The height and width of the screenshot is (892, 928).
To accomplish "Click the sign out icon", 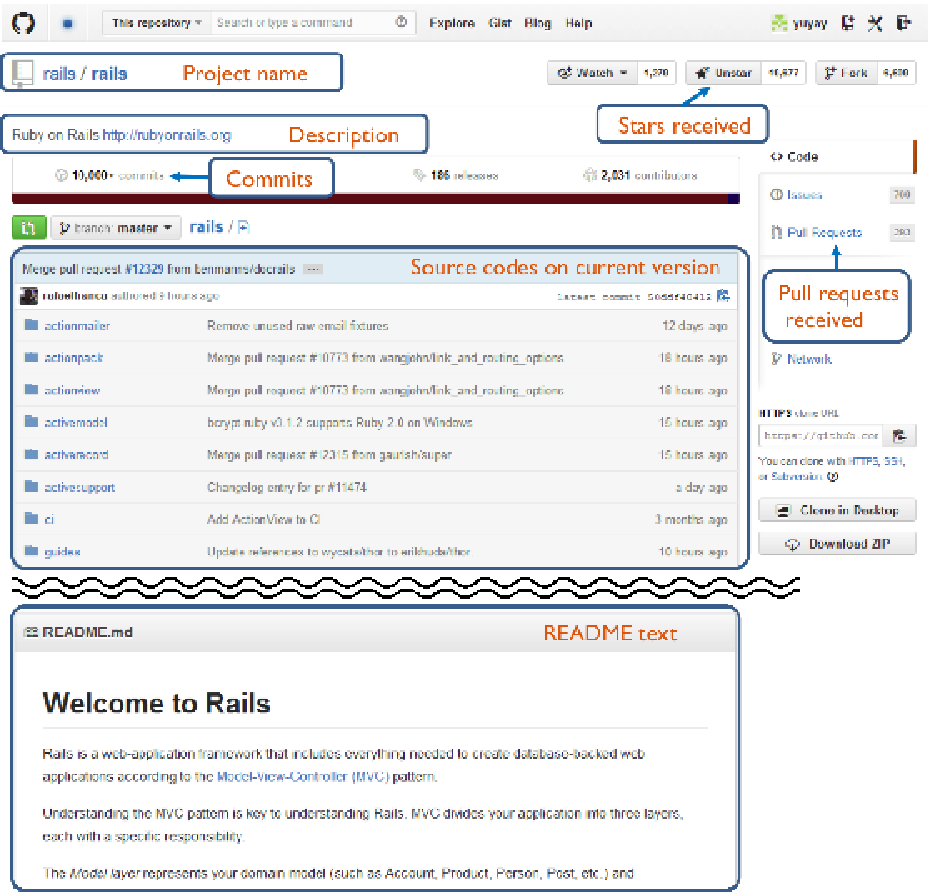I will tap(904, 23).
